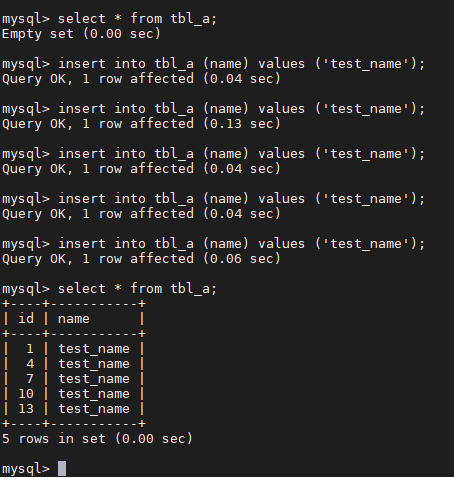
Task: Click the bottom border line of the result table
Action: point(74,424)
